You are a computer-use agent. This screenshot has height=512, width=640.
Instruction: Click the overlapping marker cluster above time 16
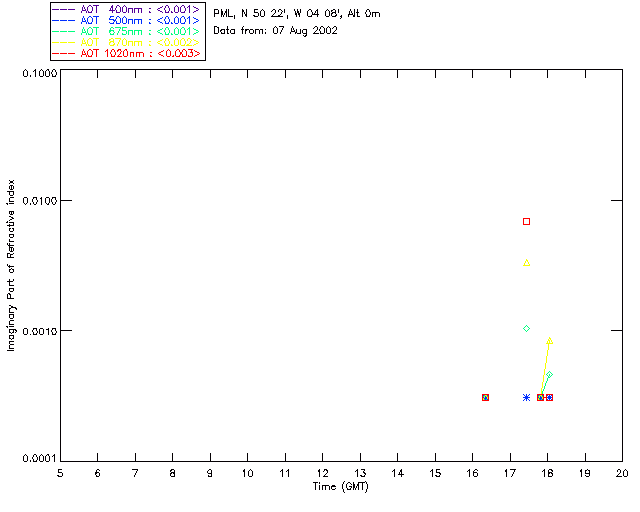point(485,397)
